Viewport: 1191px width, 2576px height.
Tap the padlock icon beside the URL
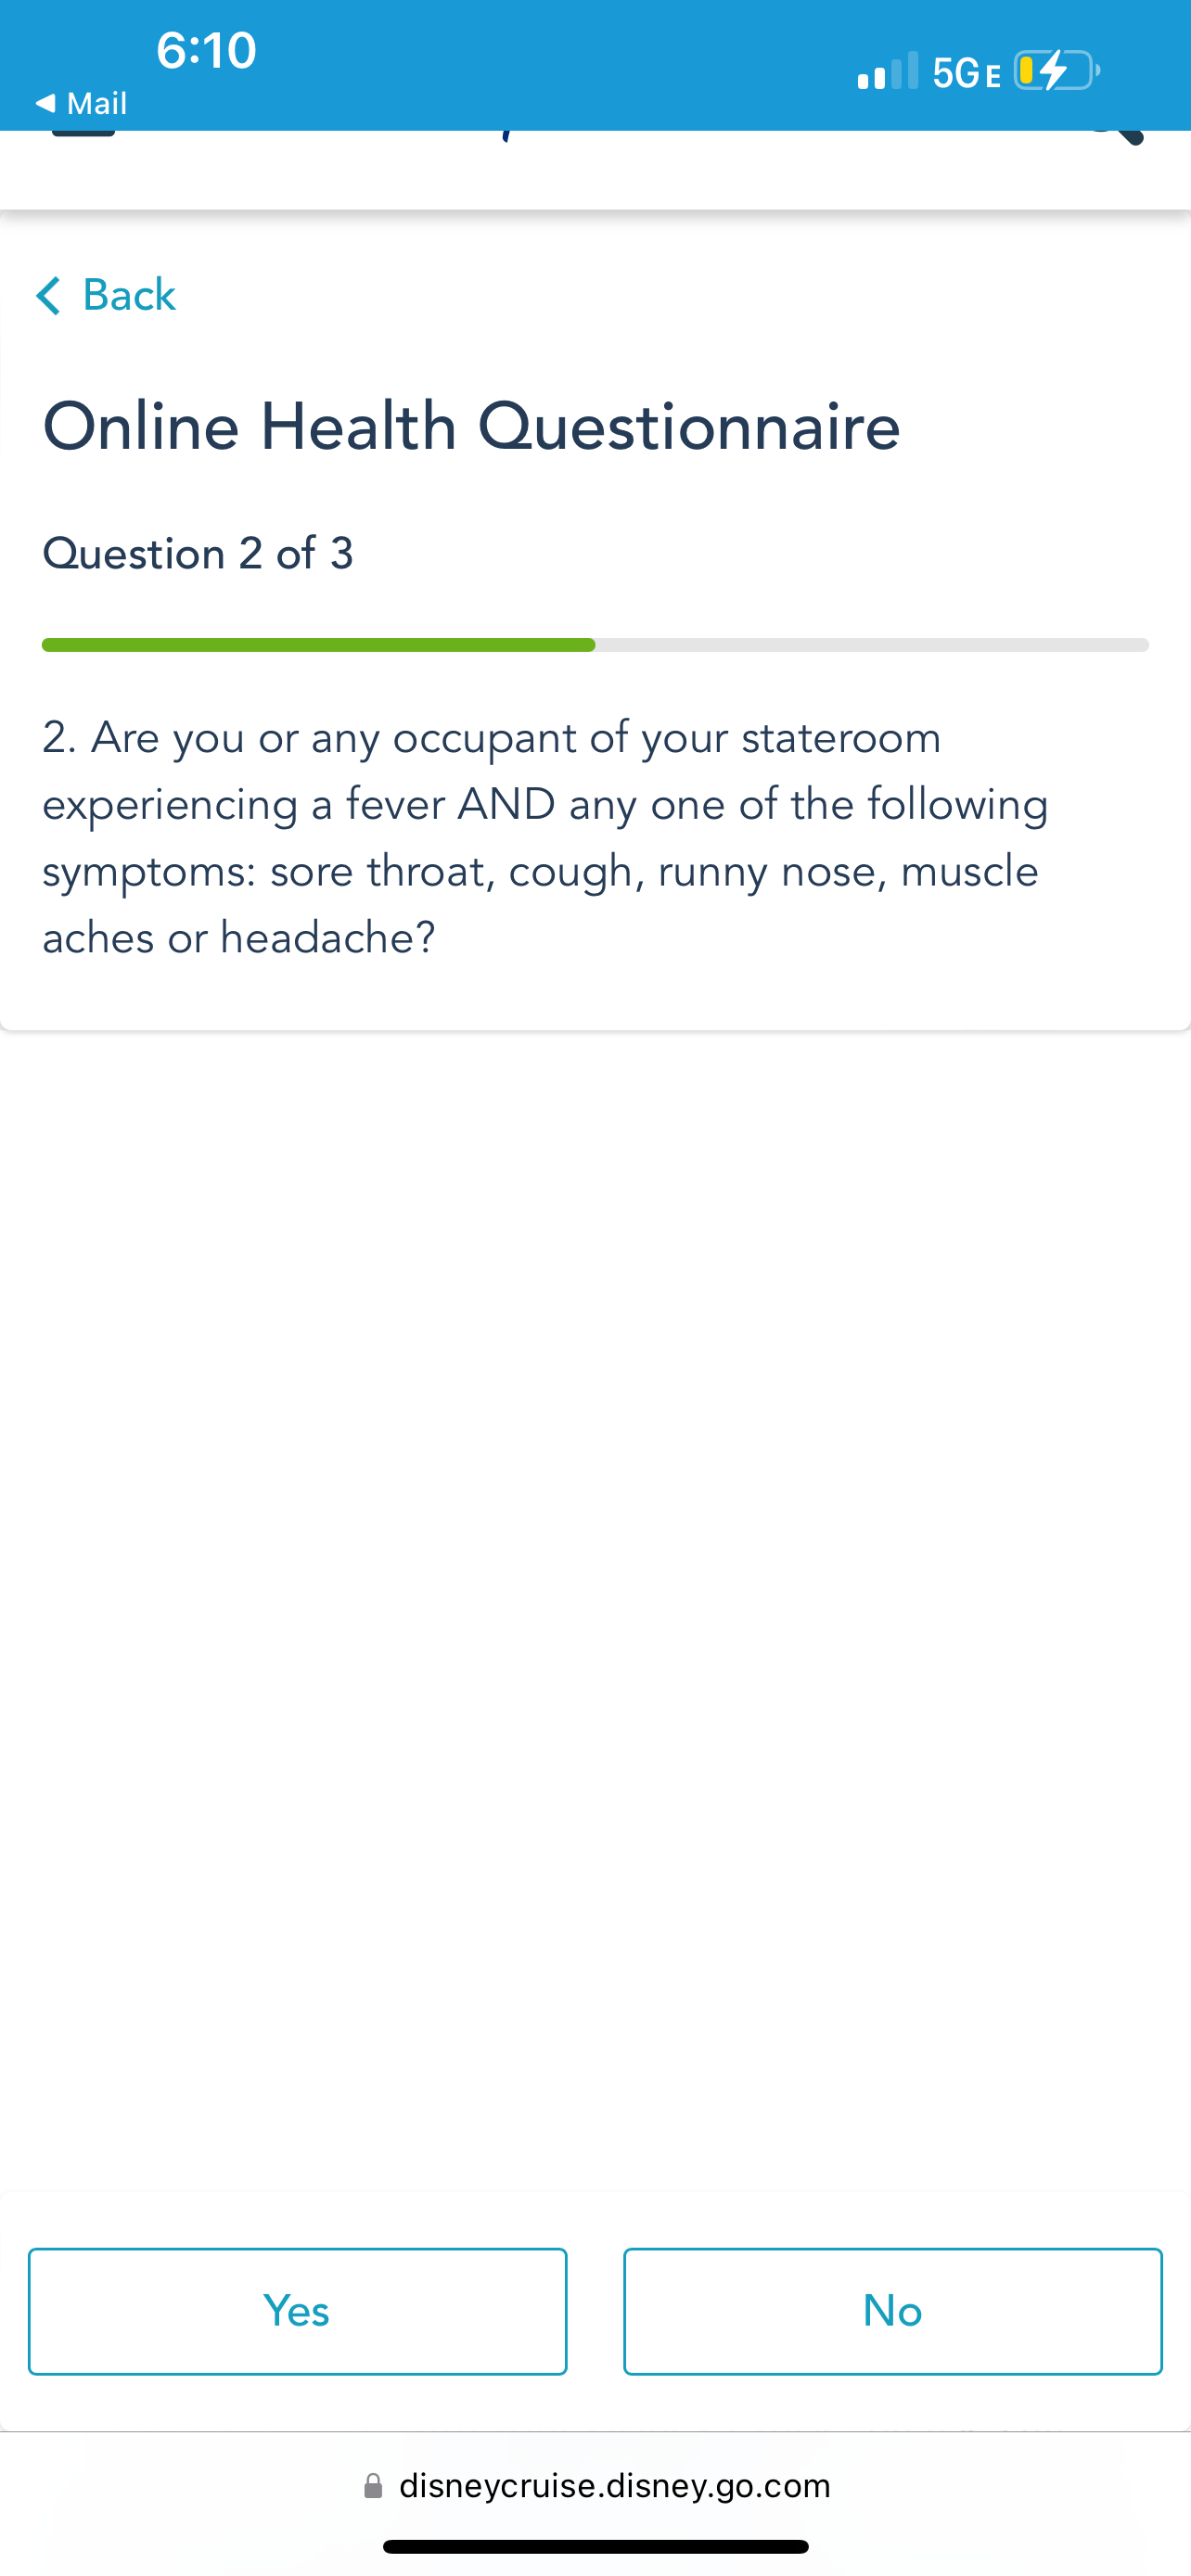pos(373,2486)
